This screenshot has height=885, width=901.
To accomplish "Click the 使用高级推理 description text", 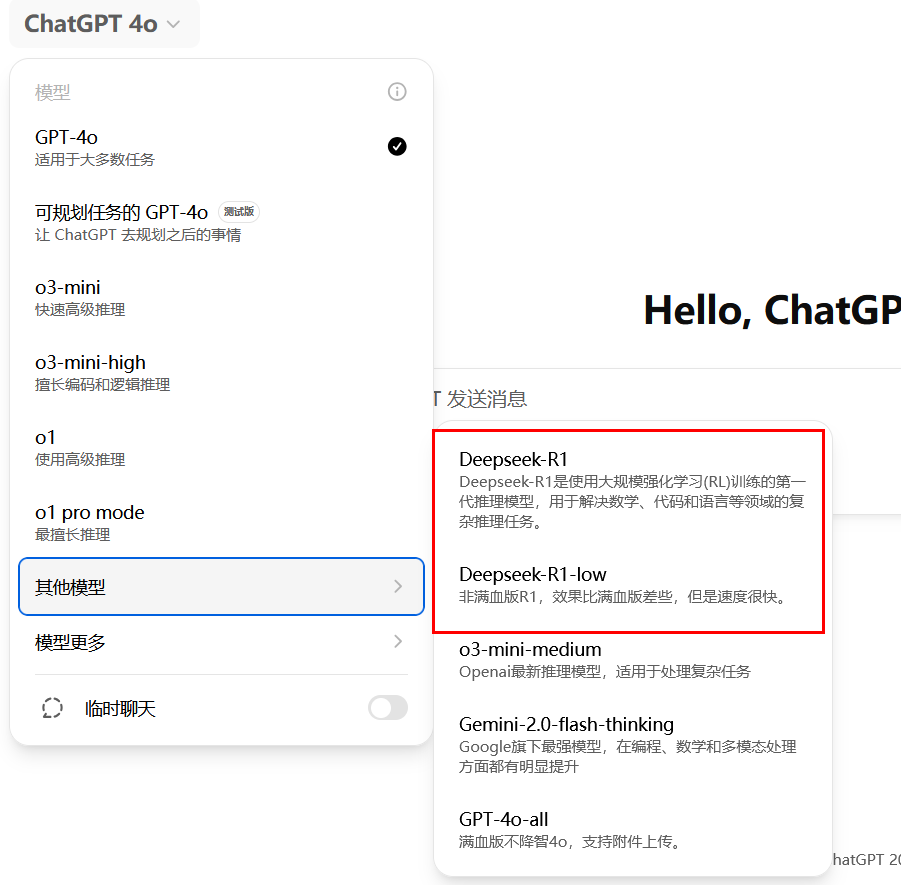I will [x=80, y=460].
